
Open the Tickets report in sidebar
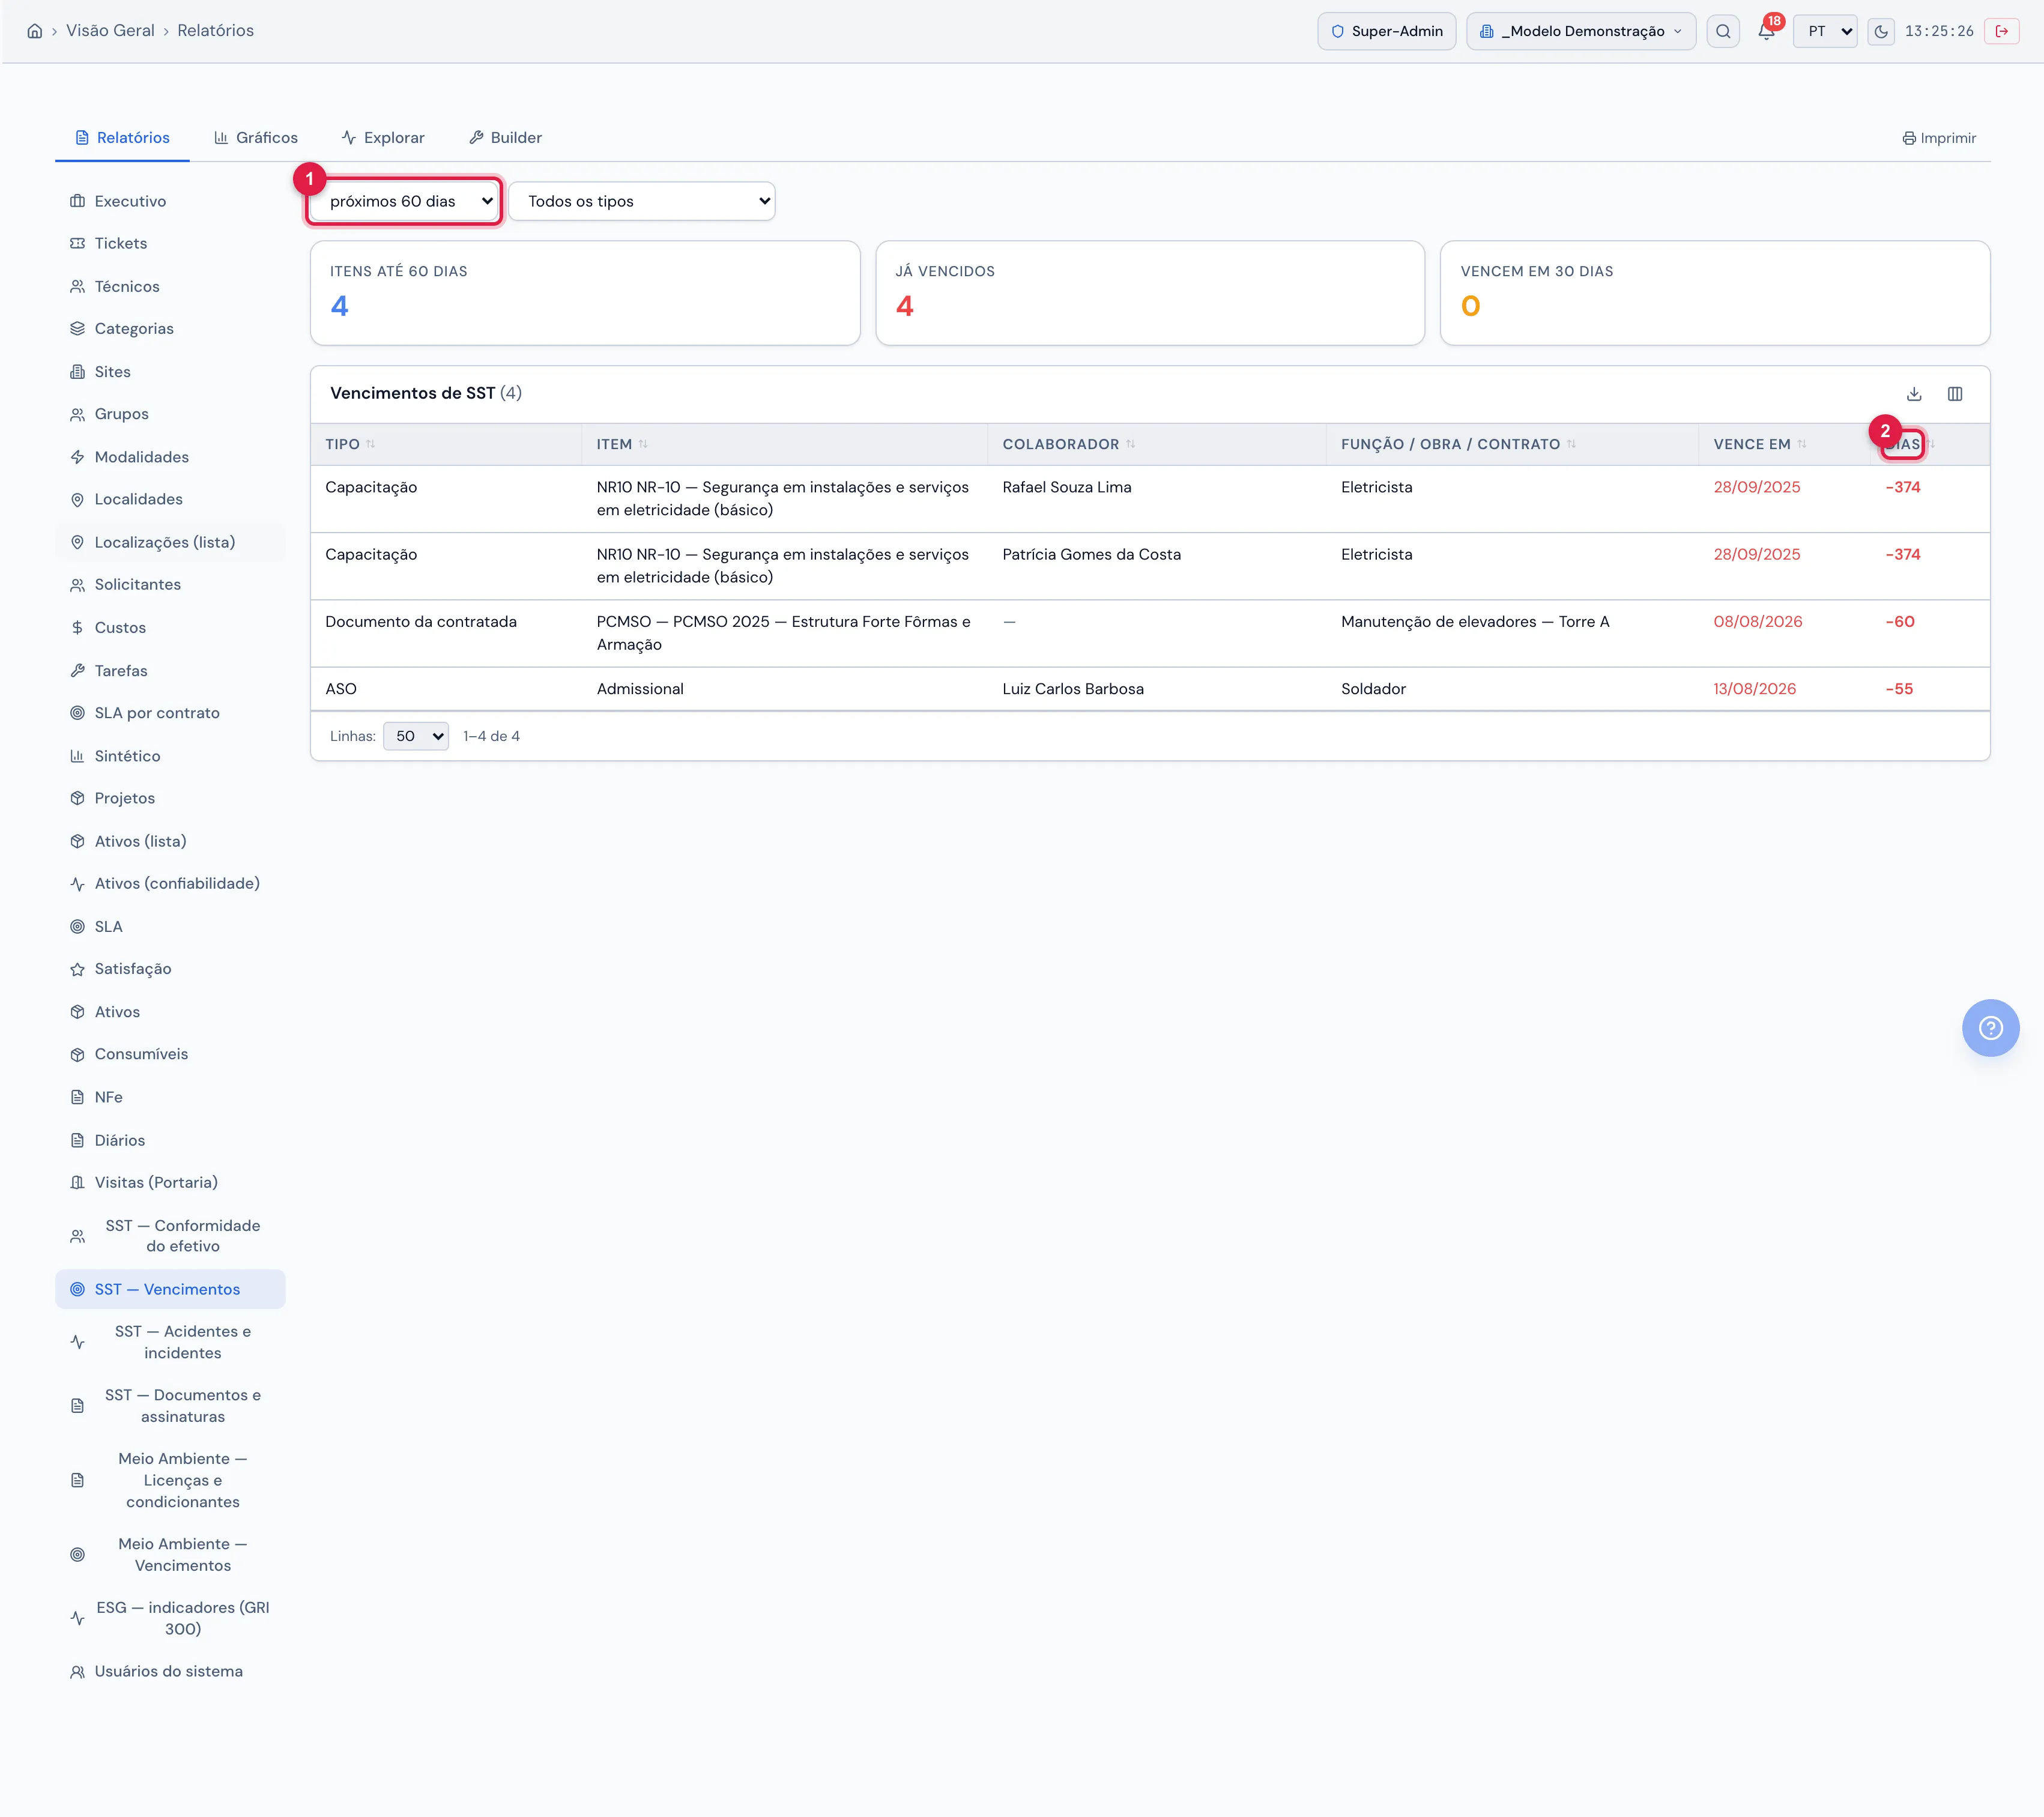(x=170, y=243)
